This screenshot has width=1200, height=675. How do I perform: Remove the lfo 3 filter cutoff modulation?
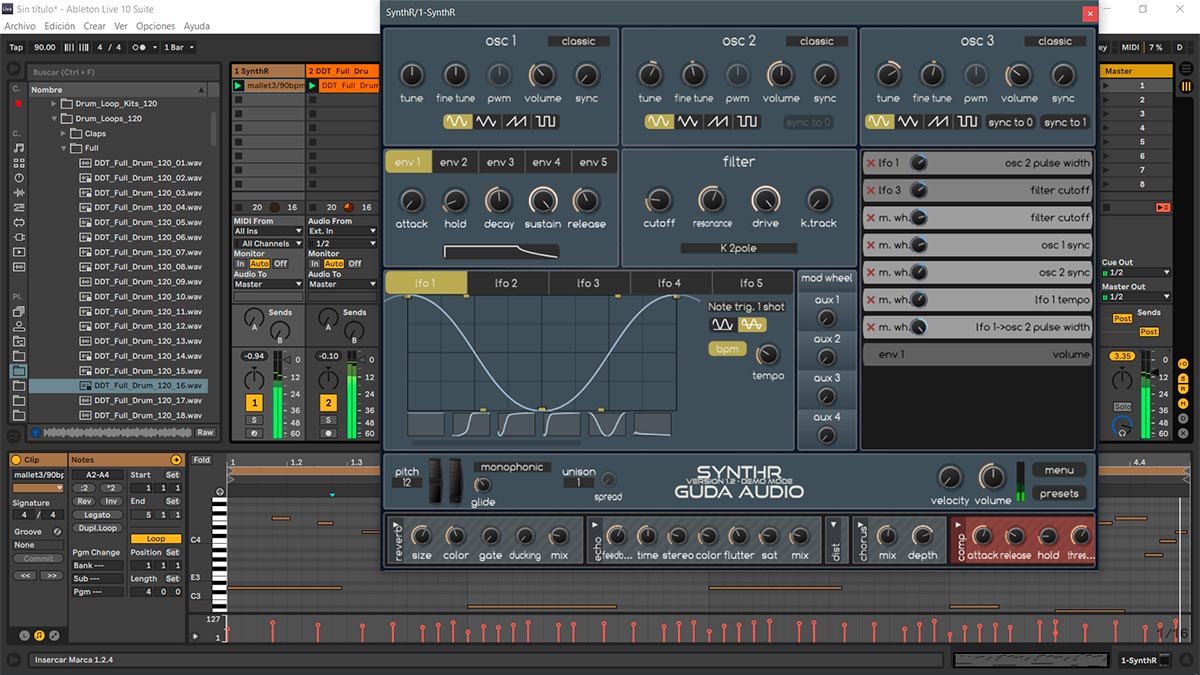coord(871,190)
